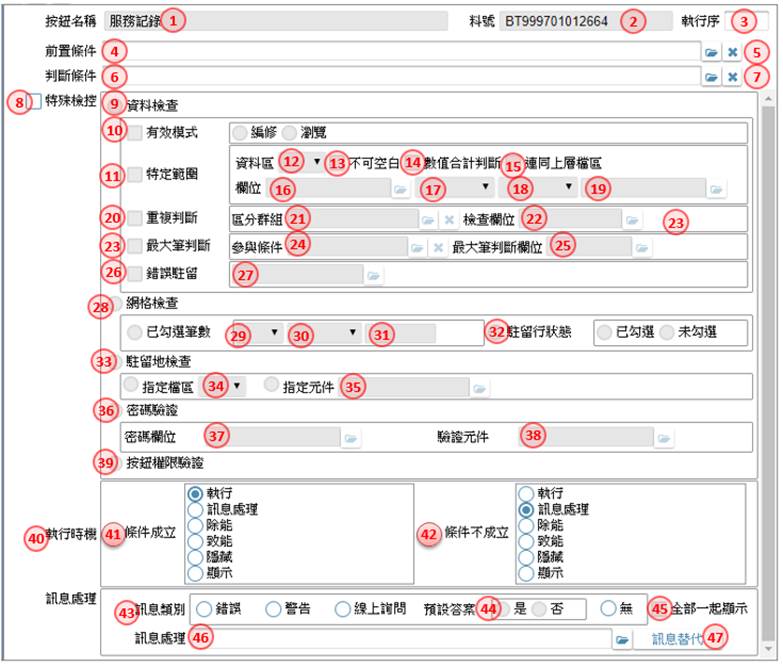Choose 警告 message type
Viewport: 783px width, 665px height.
273,609
